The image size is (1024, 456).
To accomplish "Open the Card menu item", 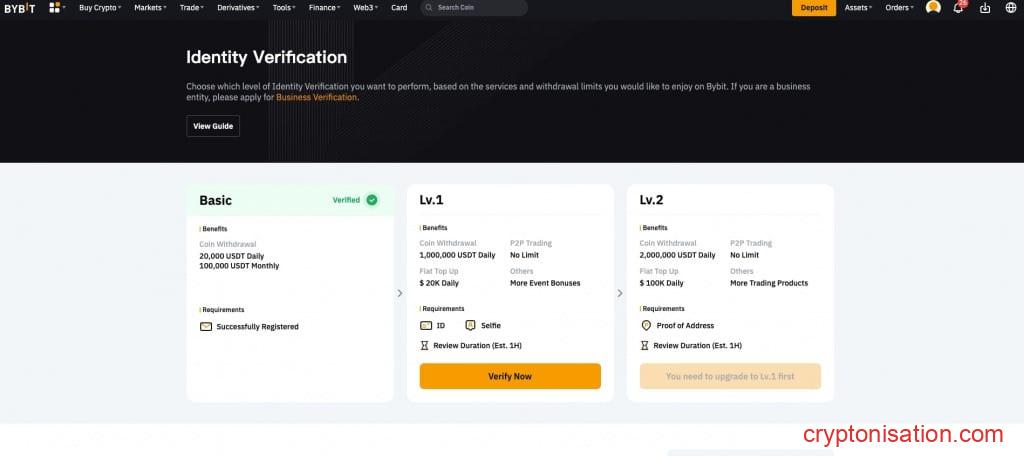I will pos(399,8).
